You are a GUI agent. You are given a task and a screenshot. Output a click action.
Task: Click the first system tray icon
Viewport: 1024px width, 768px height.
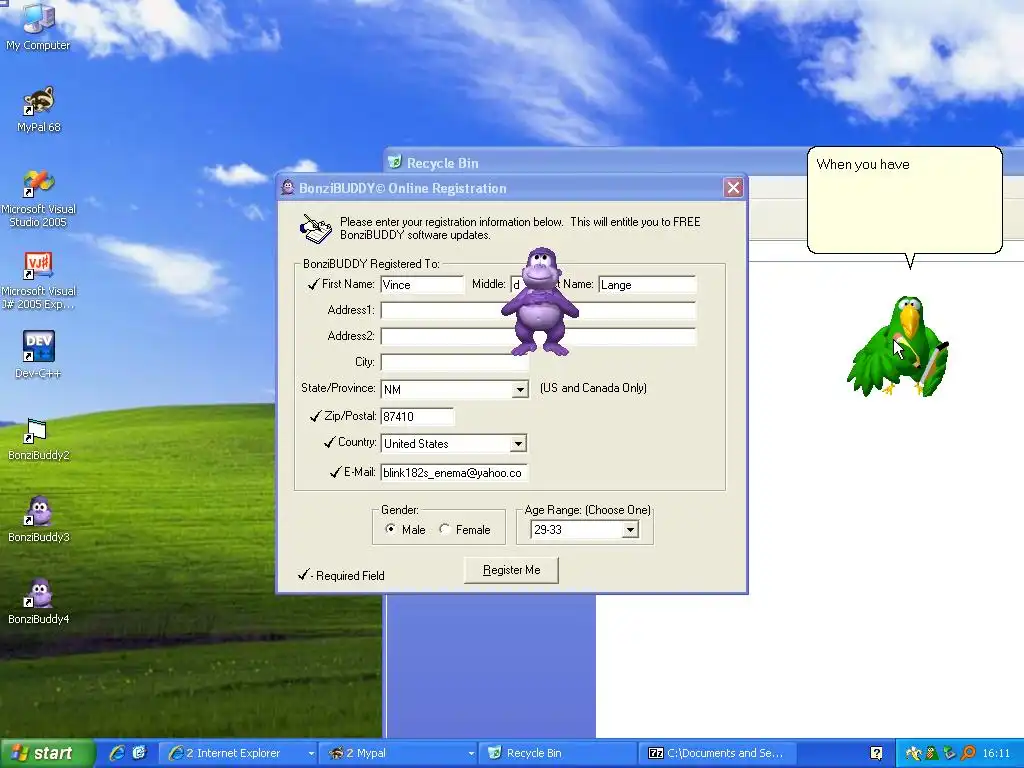(913, 753)
